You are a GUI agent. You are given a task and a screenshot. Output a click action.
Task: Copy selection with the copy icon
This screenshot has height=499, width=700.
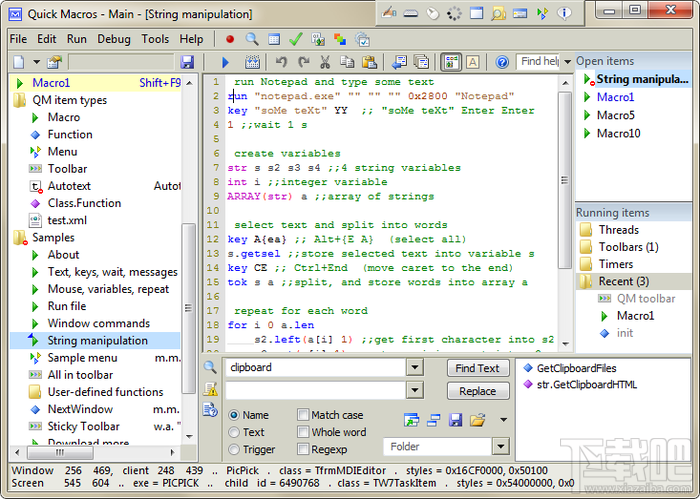(347, 62)
